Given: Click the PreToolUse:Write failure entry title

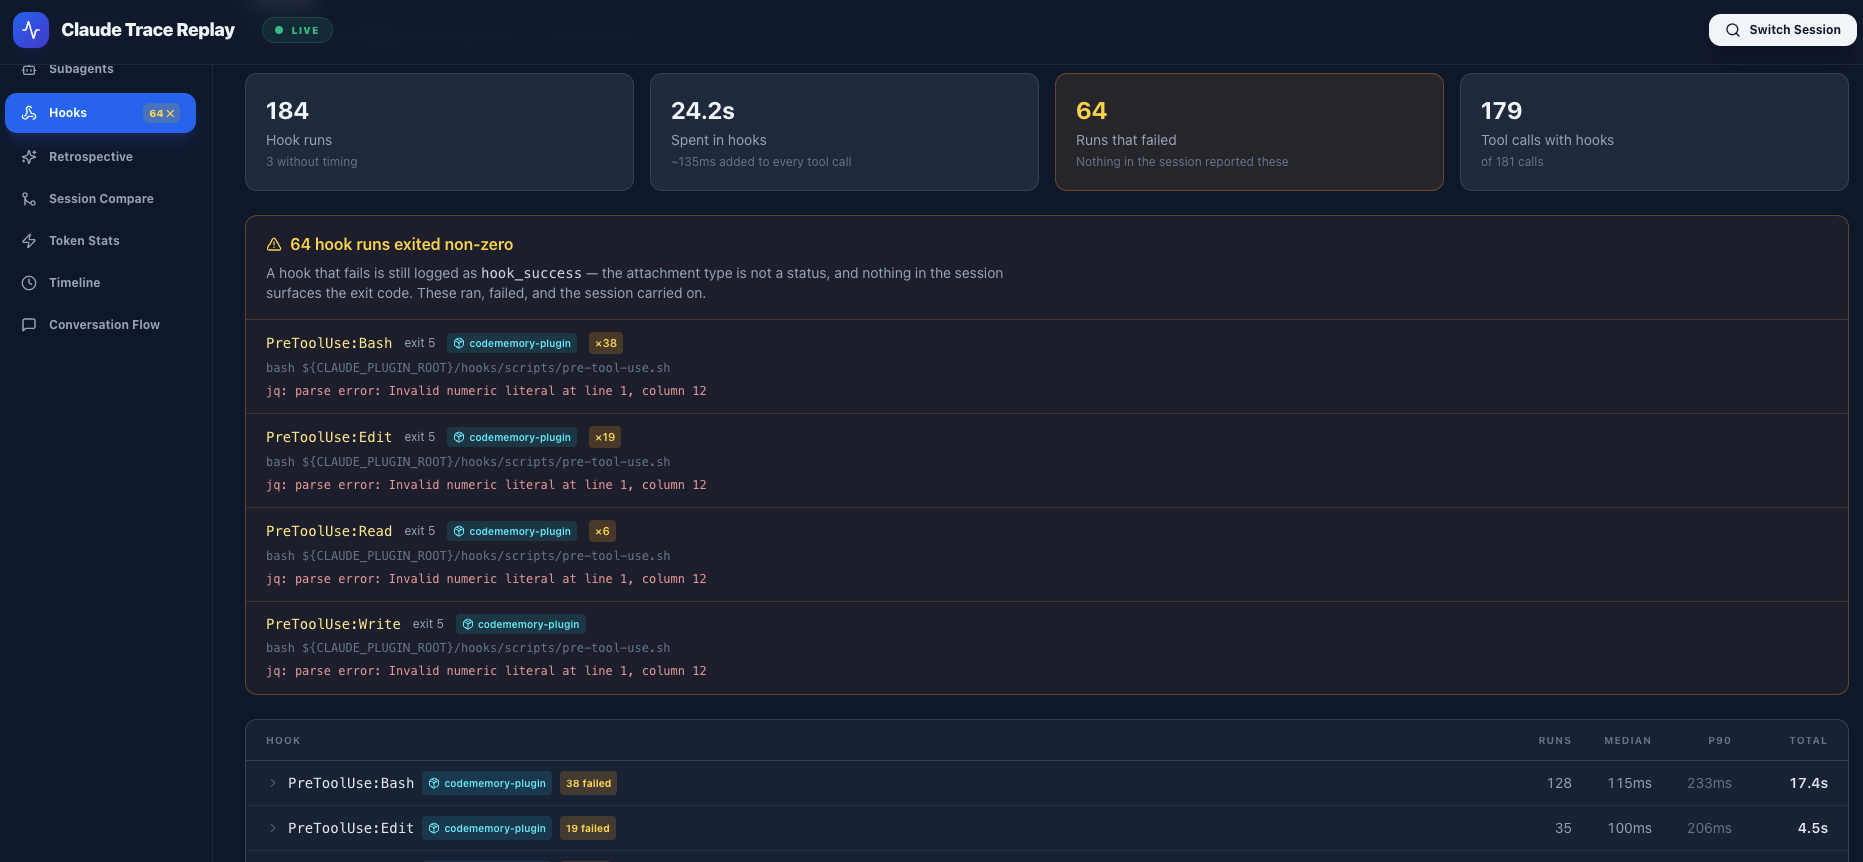Looking at the screenshot, I should (x=333, y=624).
